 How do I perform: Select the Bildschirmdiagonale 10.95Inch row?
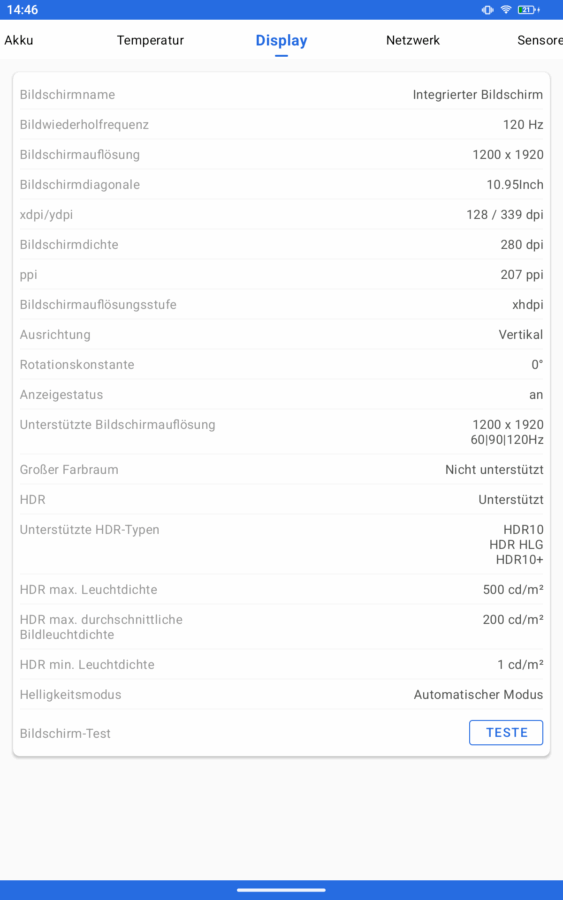281,184
